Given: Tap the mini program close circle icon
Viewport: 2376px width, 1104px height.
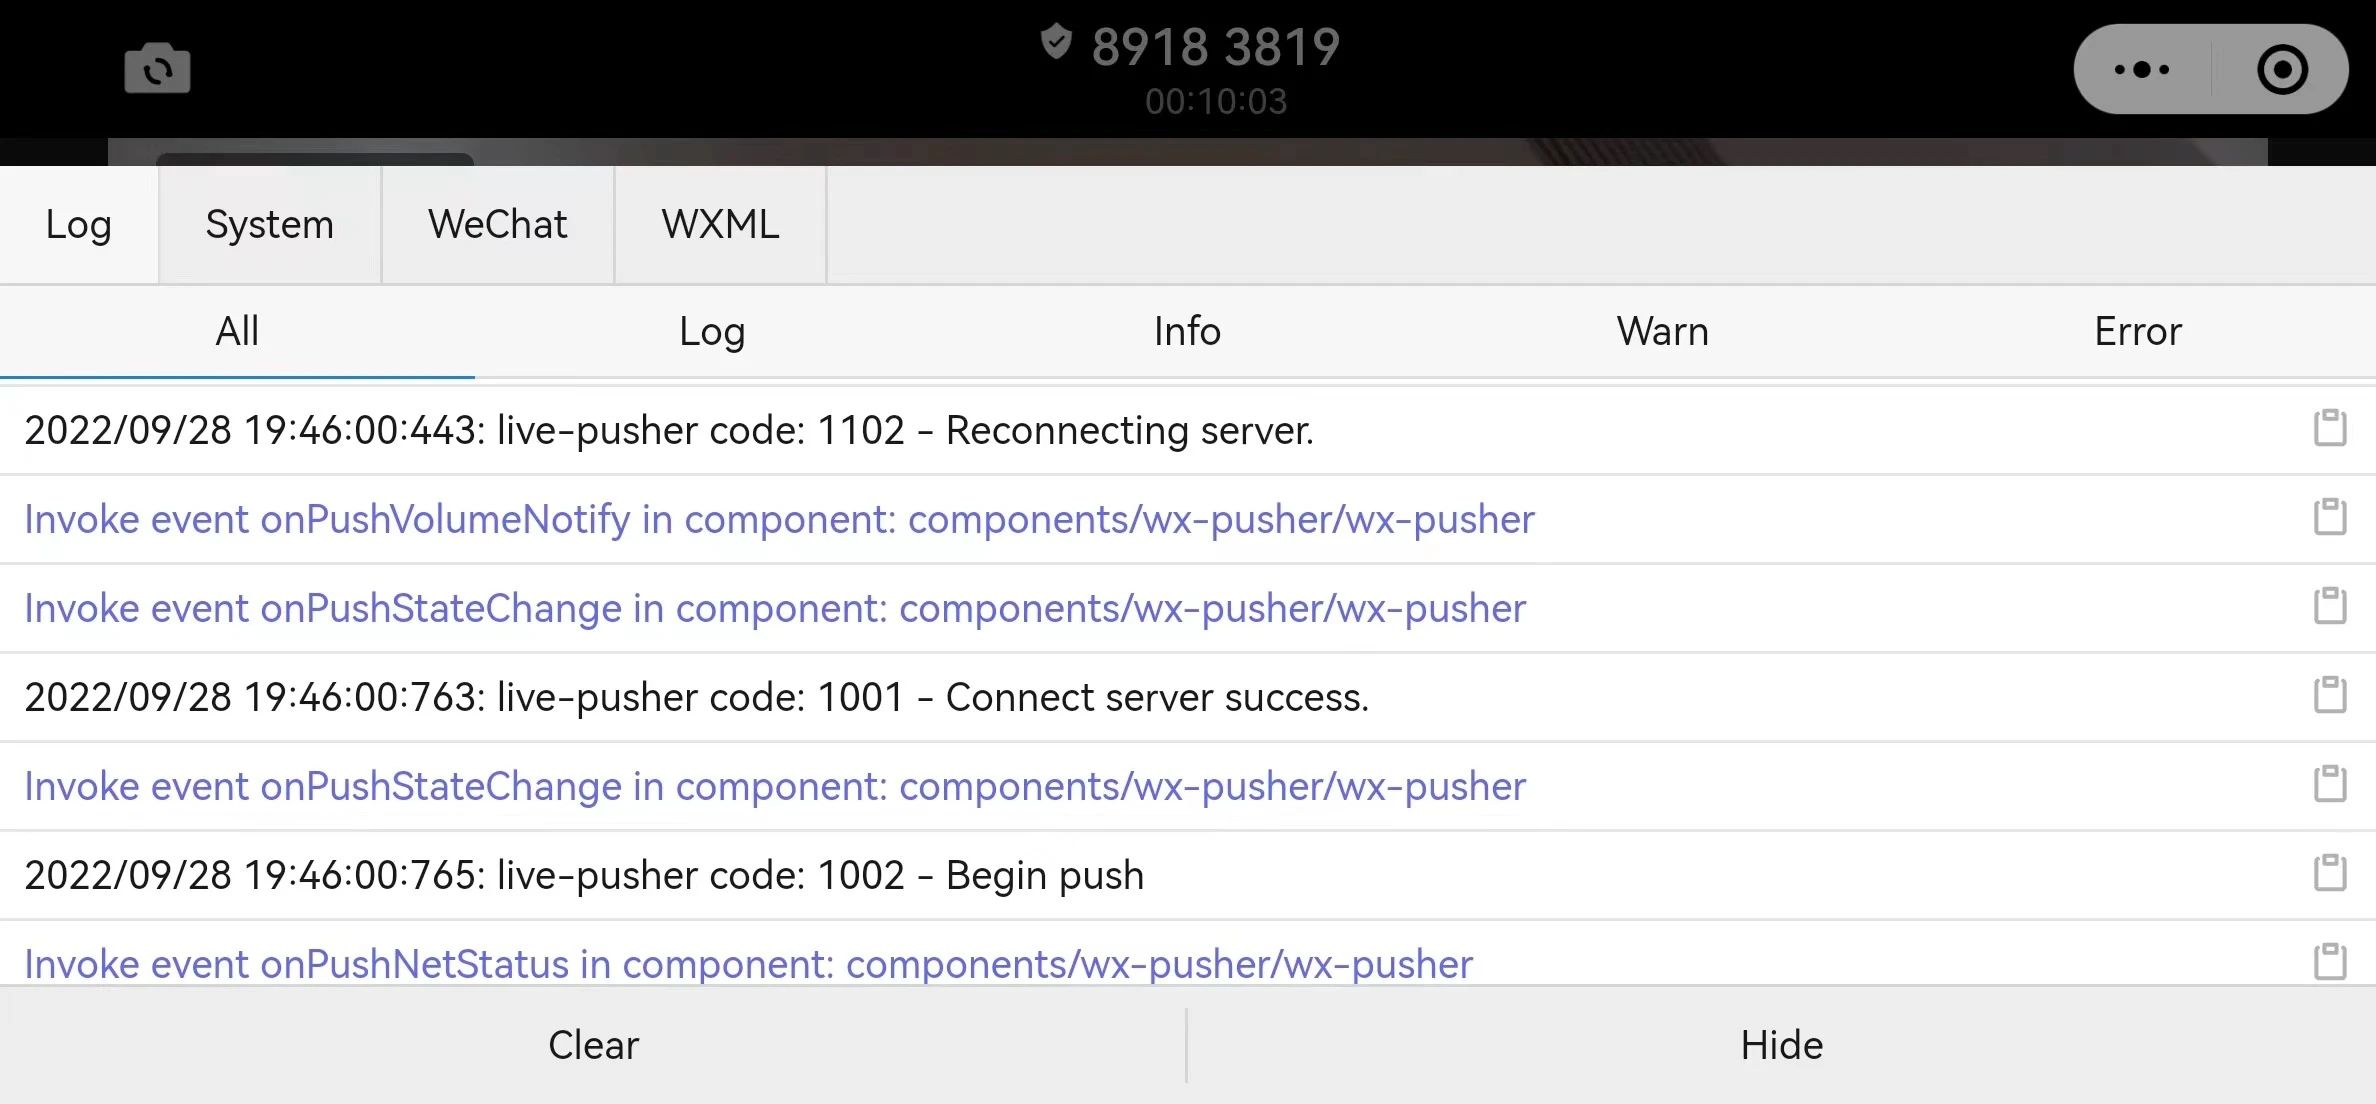Looking at the screenshot, I should click(x=2282, y=69).
